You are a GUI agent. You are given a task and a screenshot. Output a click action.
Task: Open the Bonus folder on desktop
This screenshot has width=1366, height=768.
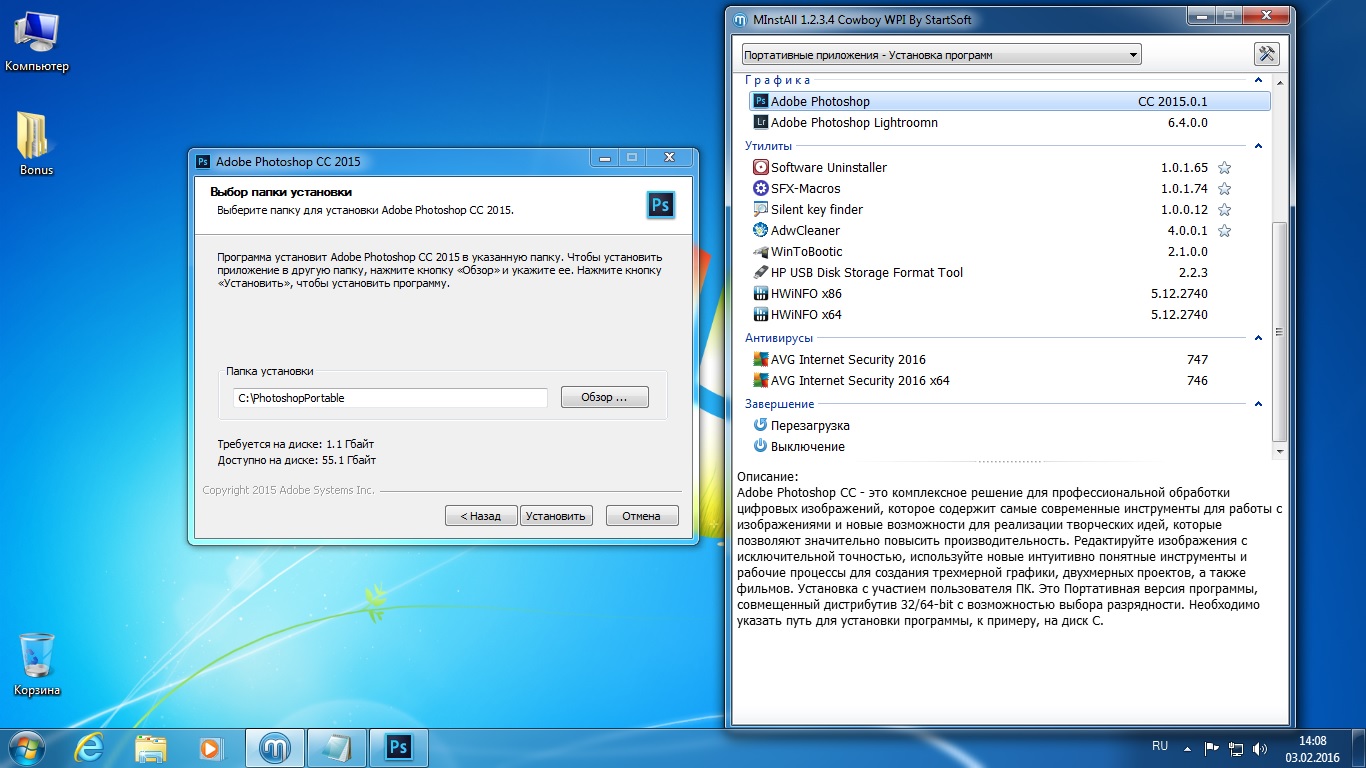tap(37, 143)
